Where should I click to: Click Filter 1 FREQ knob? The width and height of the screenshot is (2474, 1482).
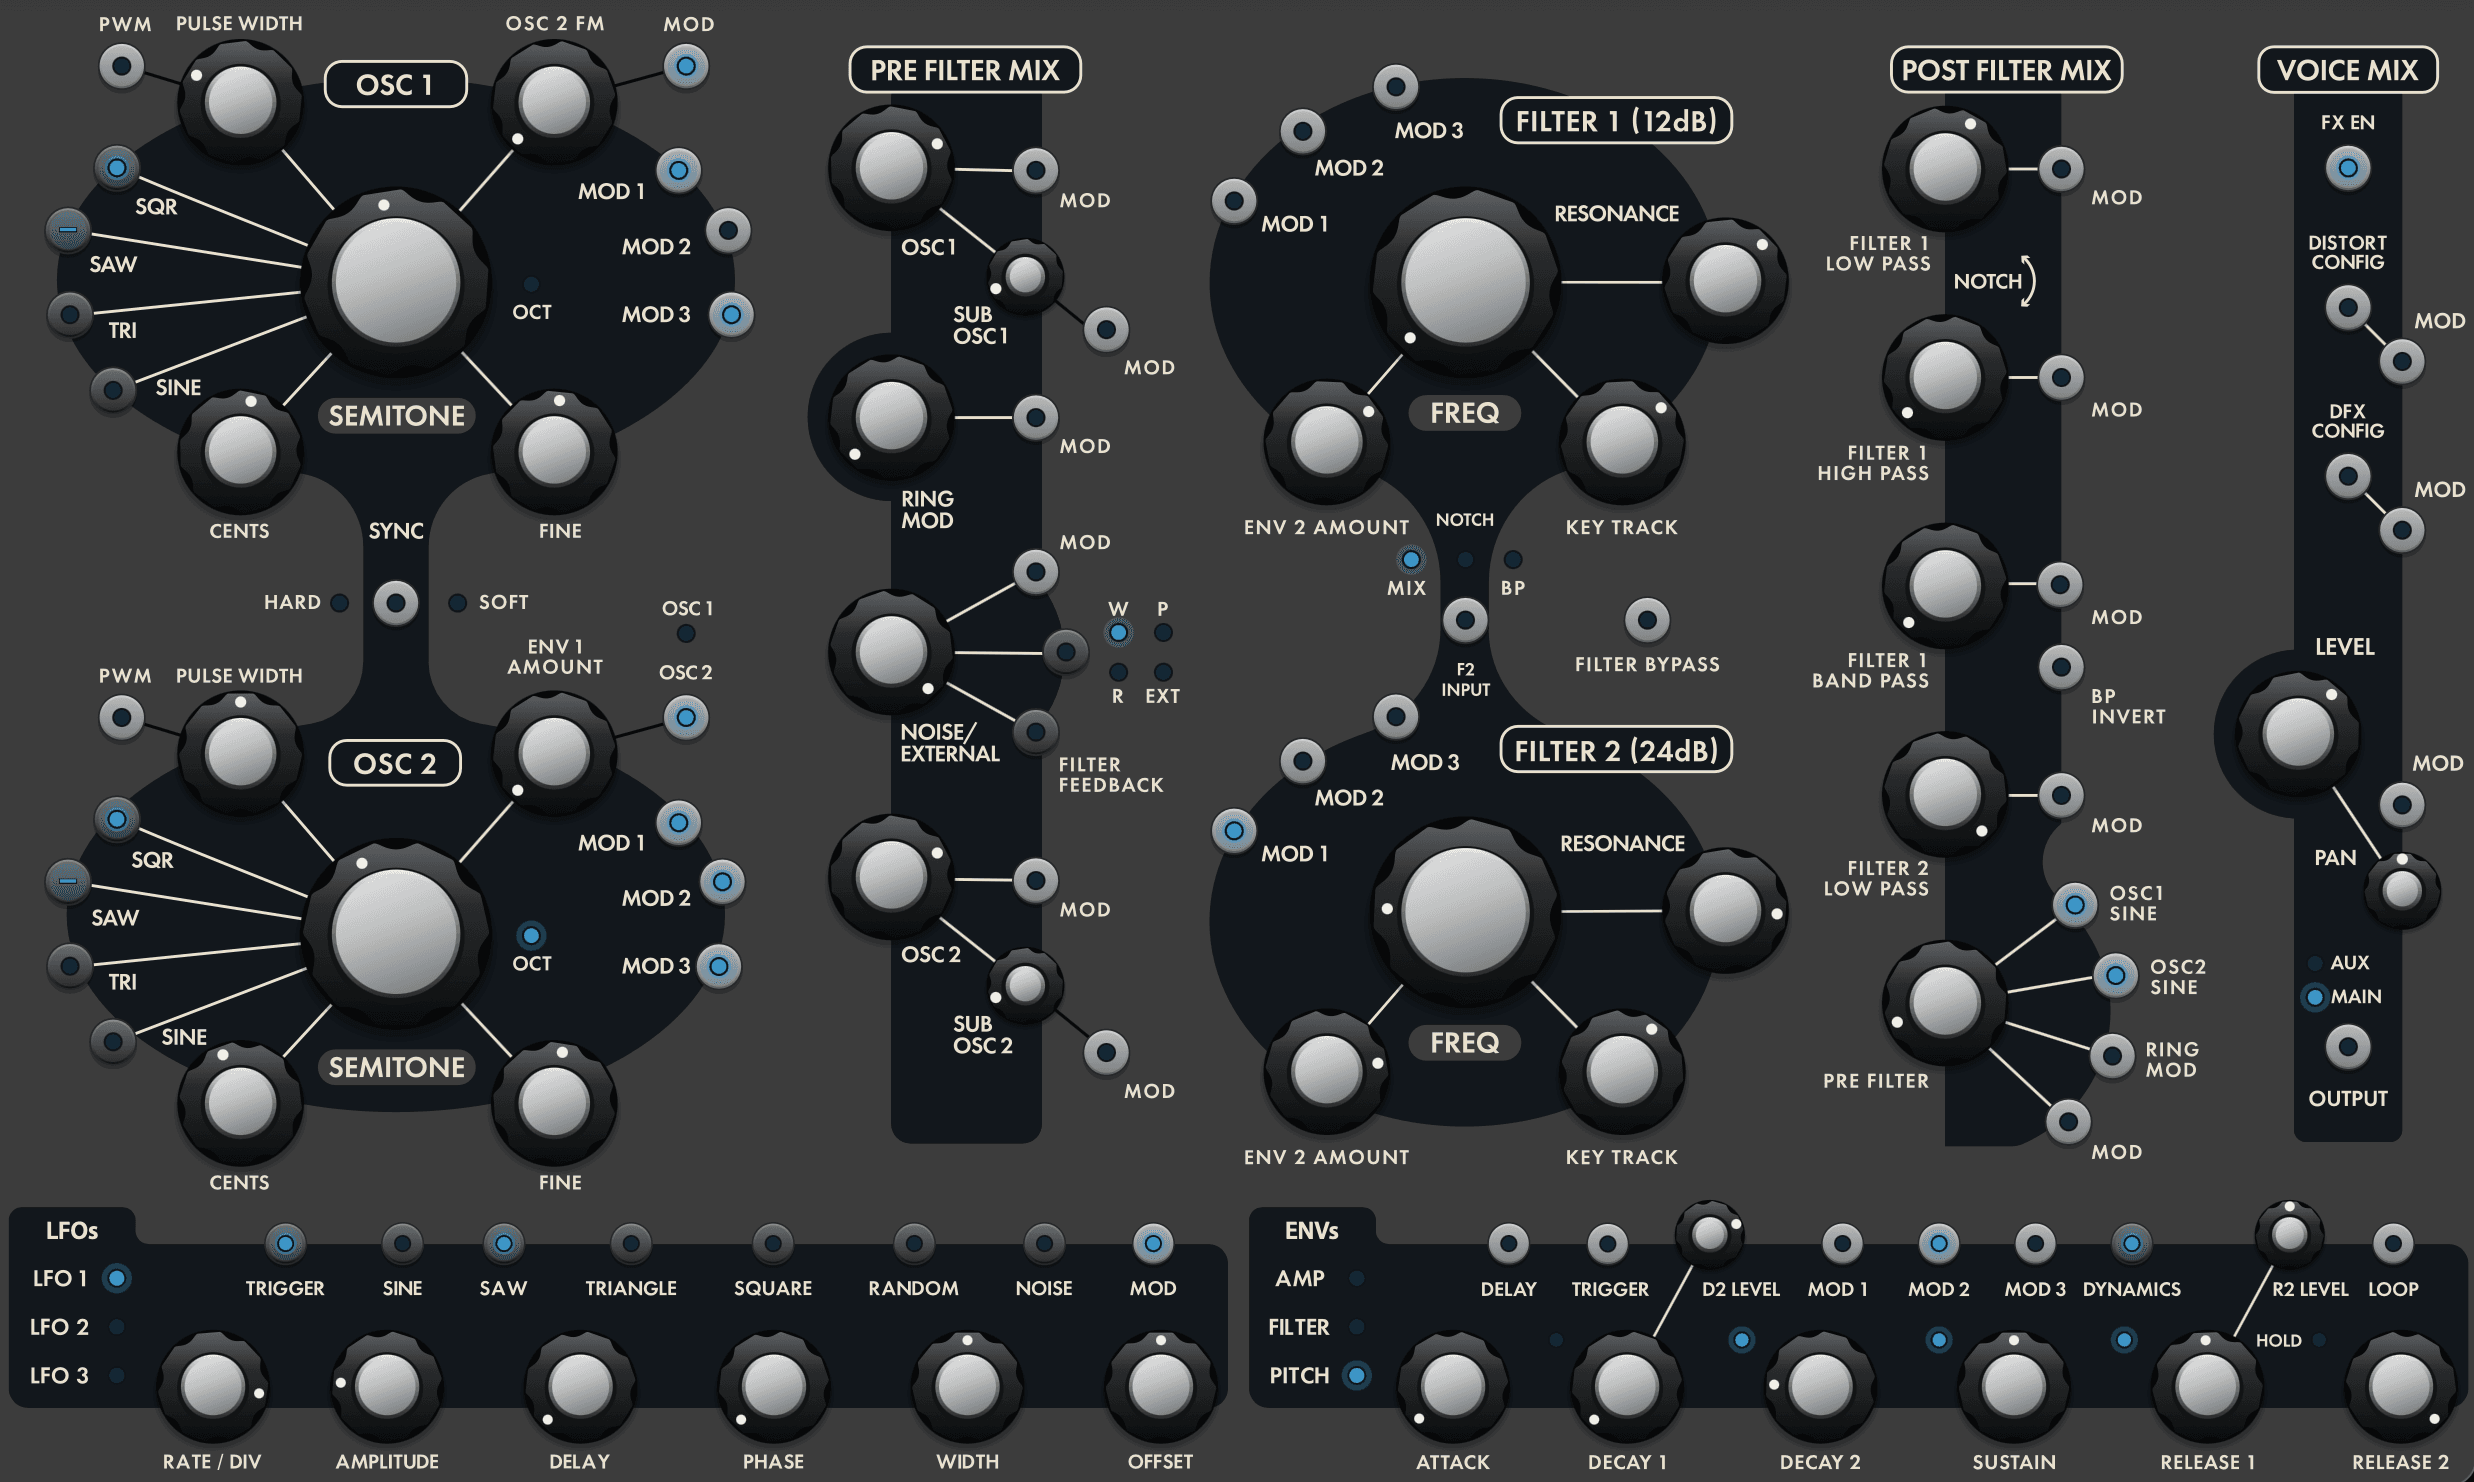1465,281
